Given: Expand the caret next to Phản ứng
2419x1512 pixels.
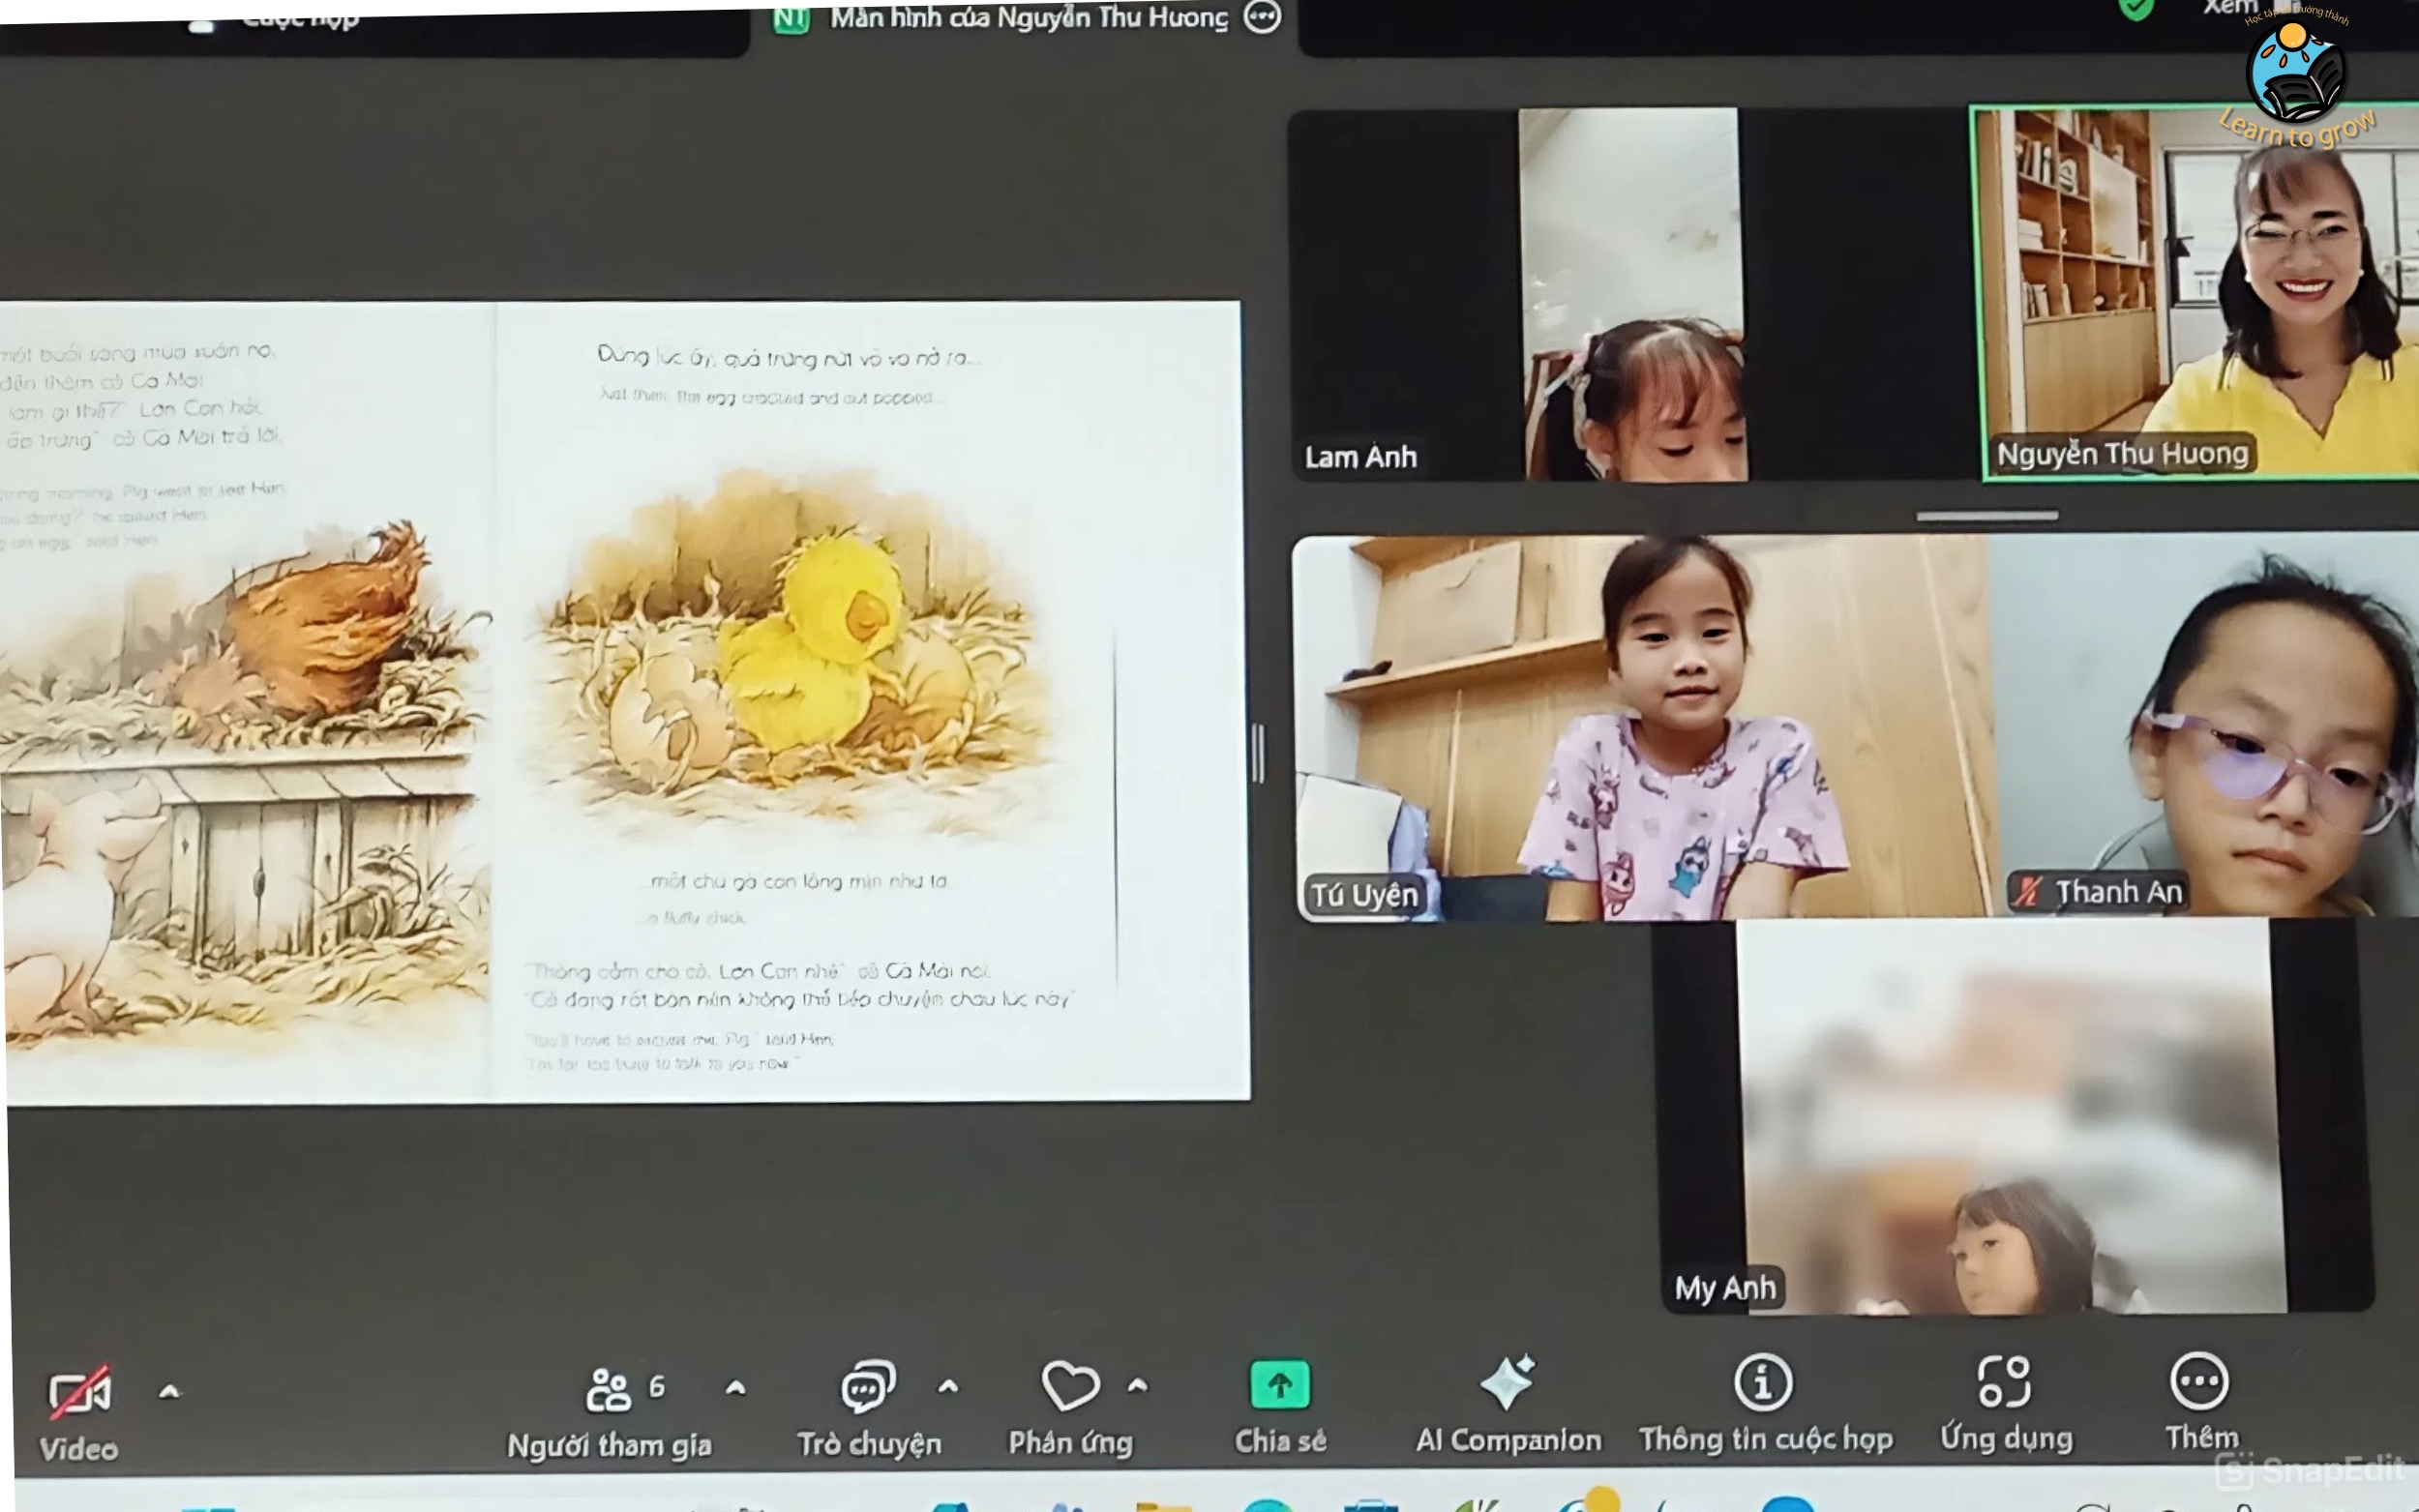Looking at the screenshot, I should (1137, 1386).
